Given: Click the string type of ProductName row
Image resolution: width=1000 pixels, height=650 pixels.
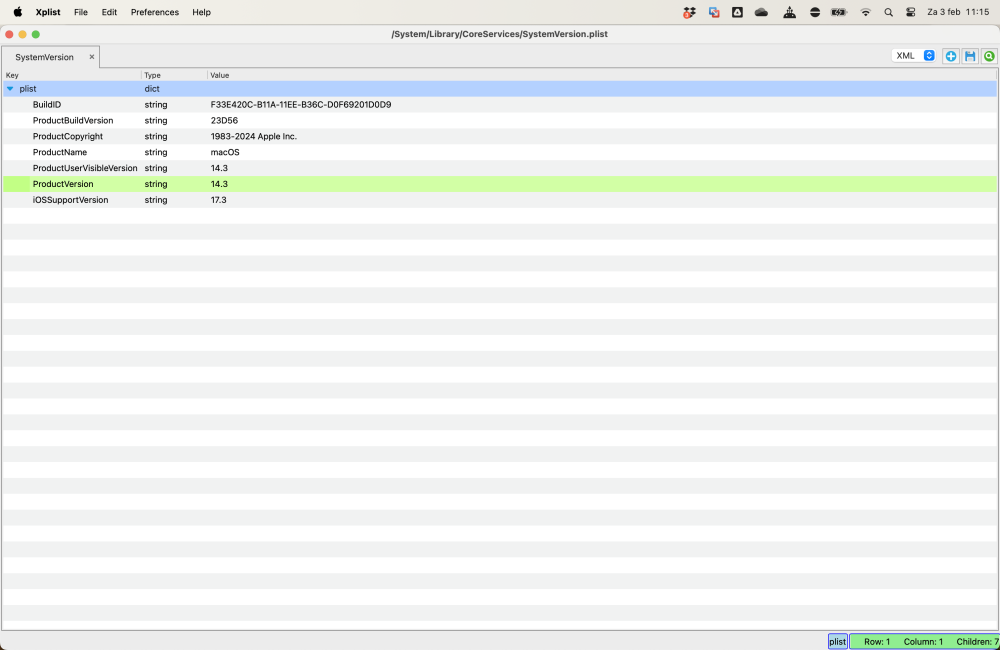Looking at the screenshot, I should (156, 152).
